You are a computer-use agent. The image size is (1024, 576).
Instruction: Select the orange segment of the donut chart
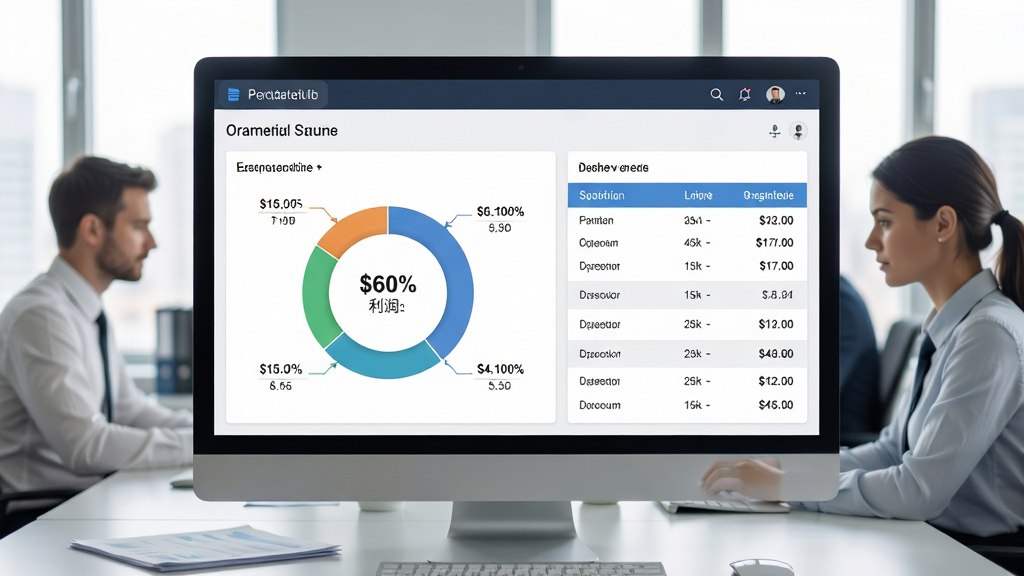[x=353, y=229]
